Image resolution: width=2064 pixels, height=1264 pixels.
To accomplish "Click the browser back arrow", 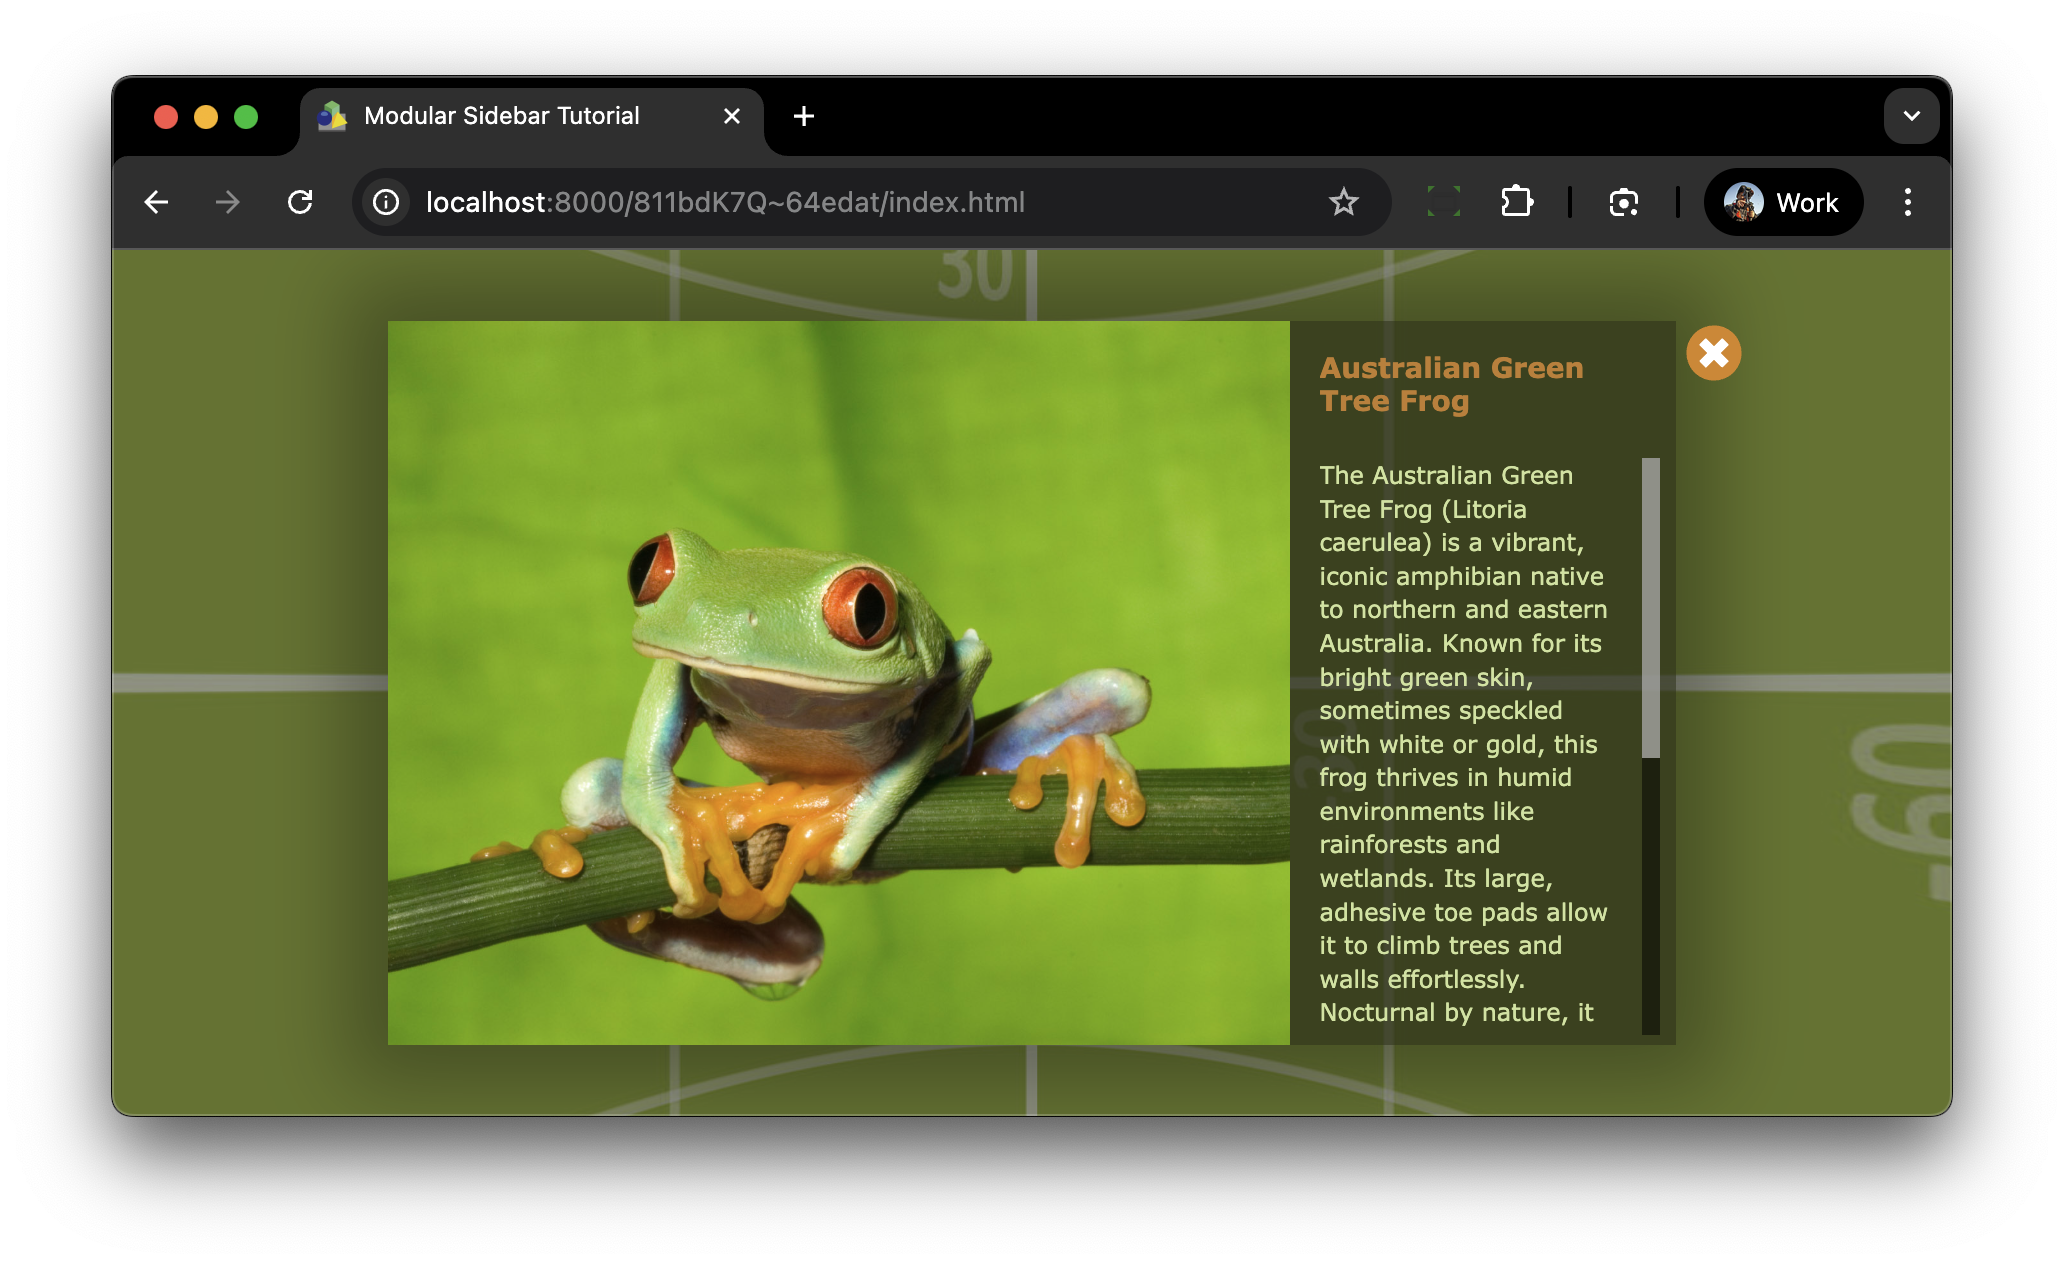I will pos(156,202).
